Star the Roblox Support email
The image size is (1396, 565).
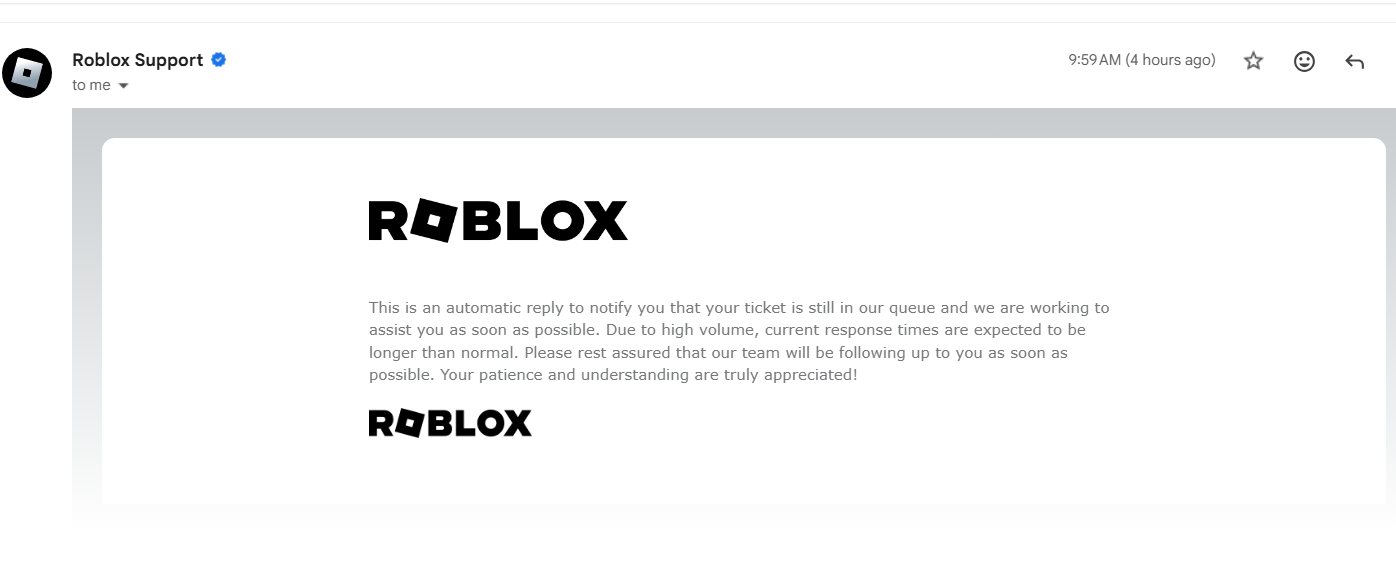(1253, 61)
